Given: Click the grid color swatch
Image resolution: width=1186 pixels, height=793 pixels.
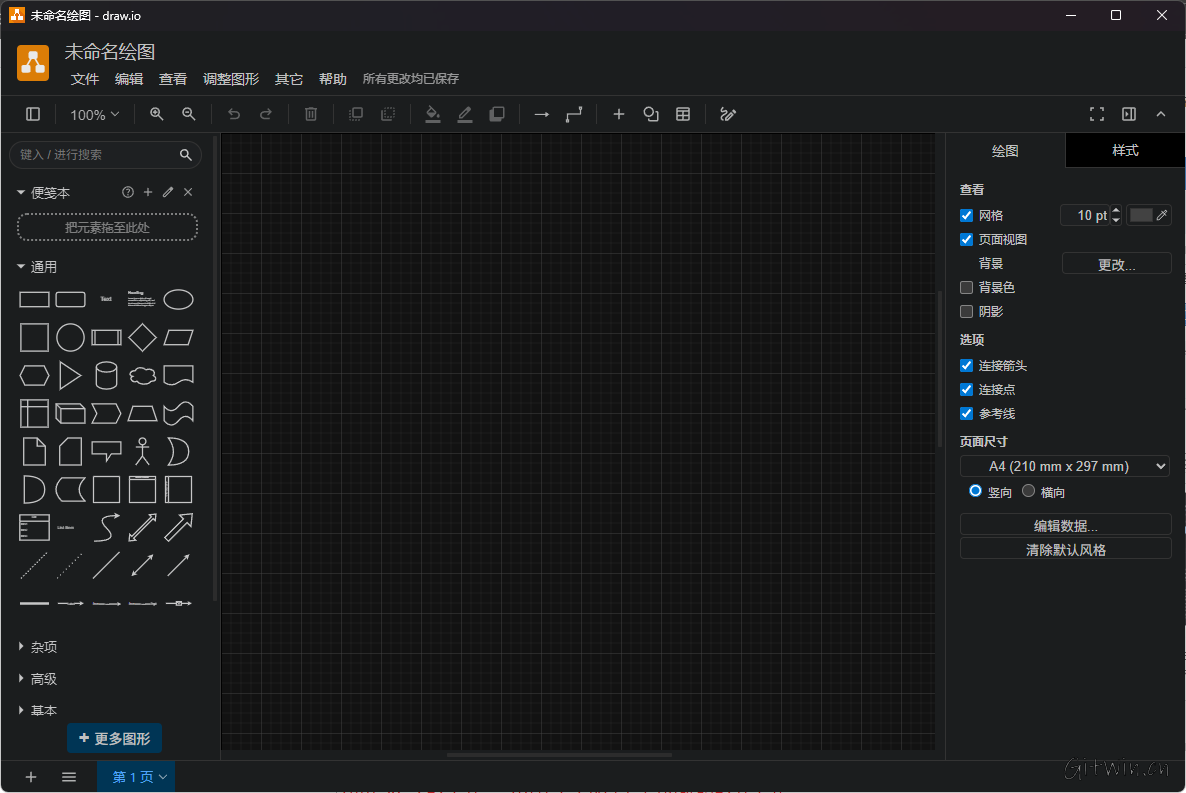Looking at the screenshot, I should pyautogui.click(x=1141, y=216).
